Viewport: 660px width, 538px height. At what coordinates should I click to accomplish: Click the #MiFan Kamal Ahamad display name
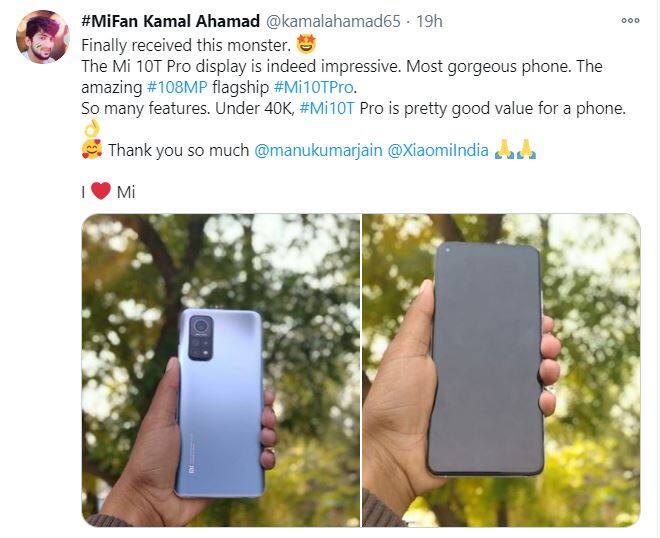[170, 21]
